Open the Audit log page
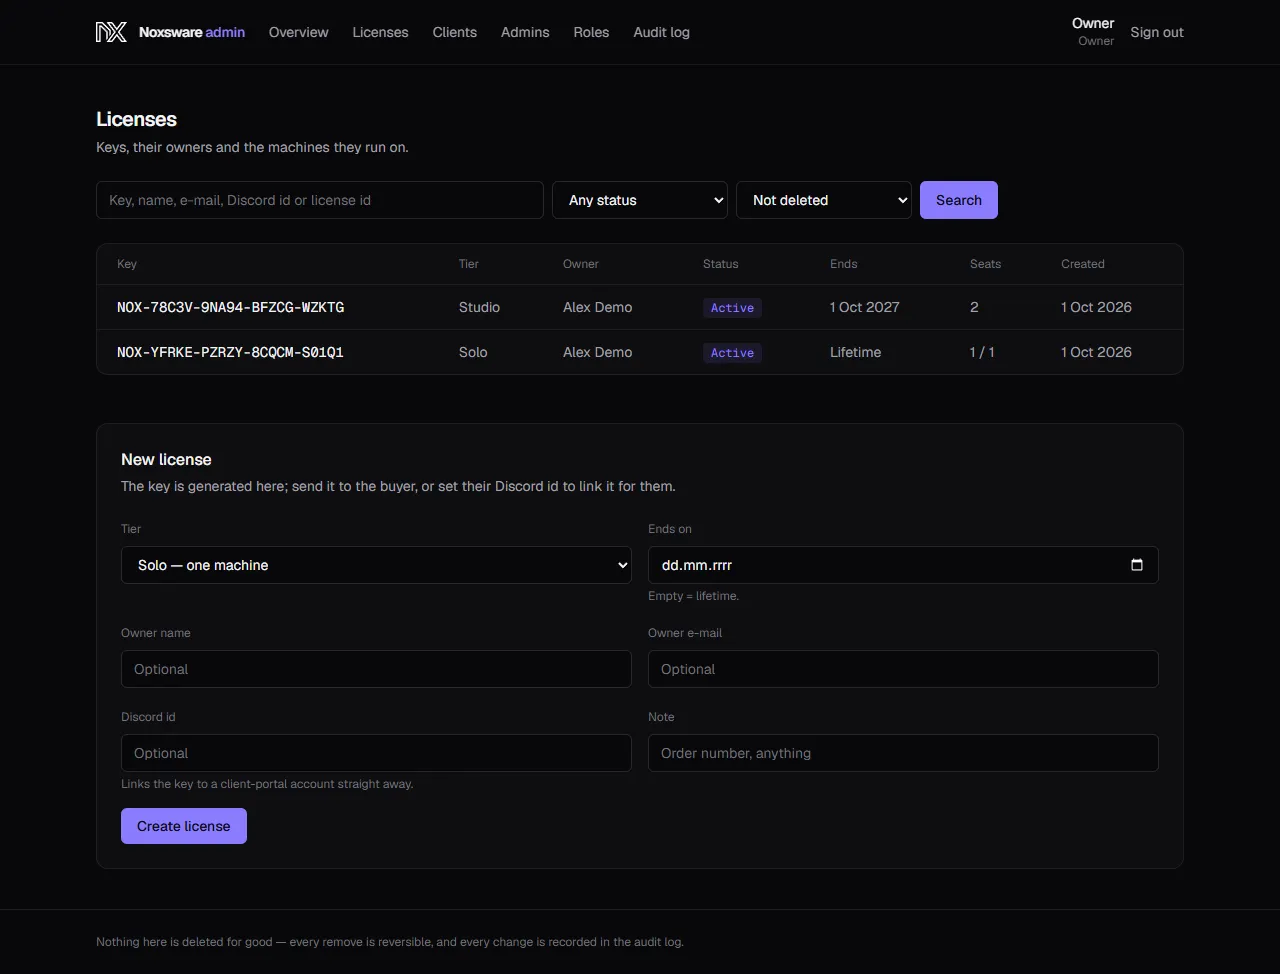 [x=661, y=32]
